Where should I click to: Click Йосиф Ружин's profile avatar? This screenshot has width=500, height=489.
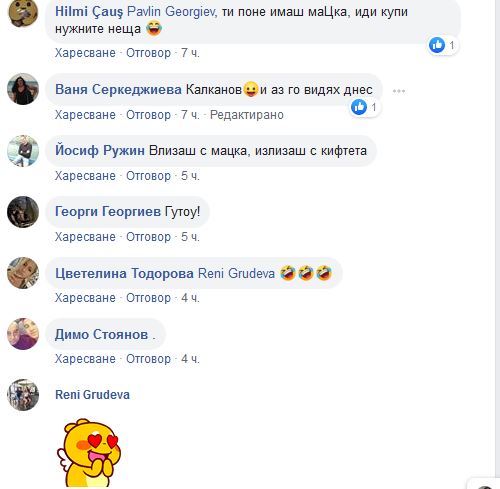(23, 151)
